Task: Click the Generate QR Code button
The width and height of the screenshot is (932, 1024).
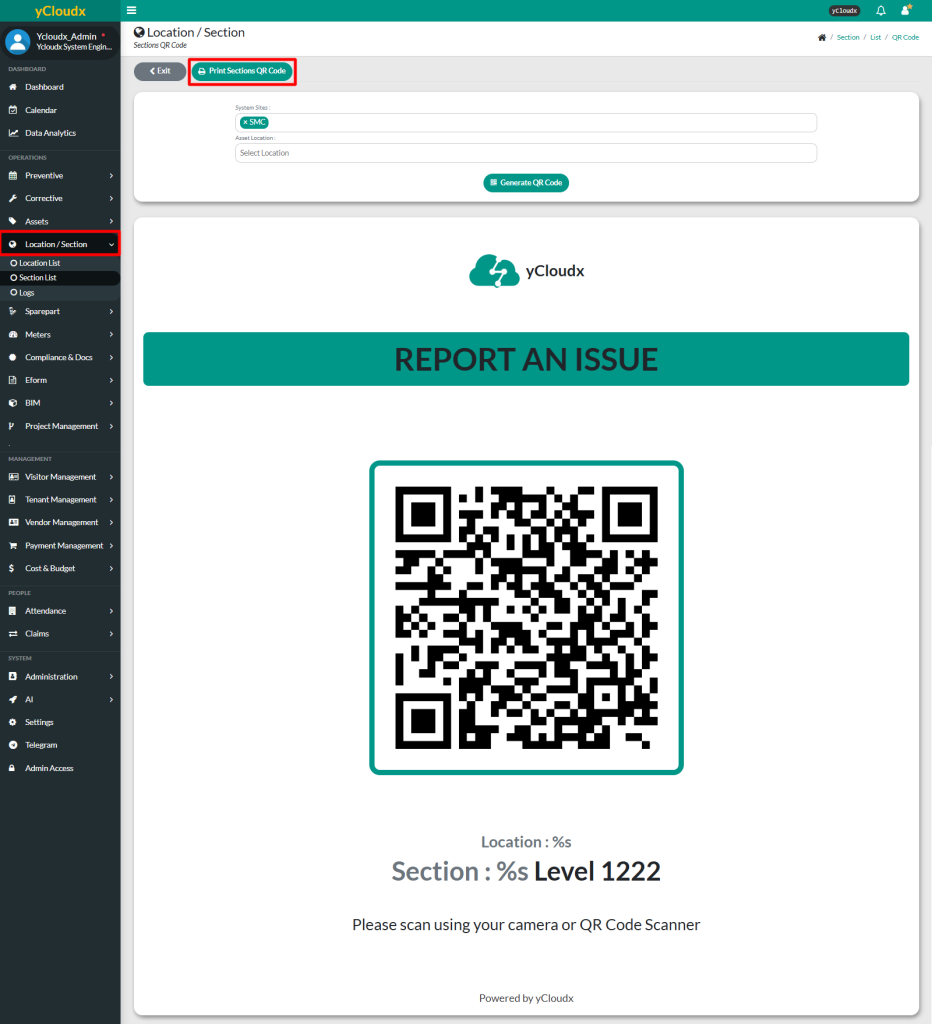Action: click(526, 183)
